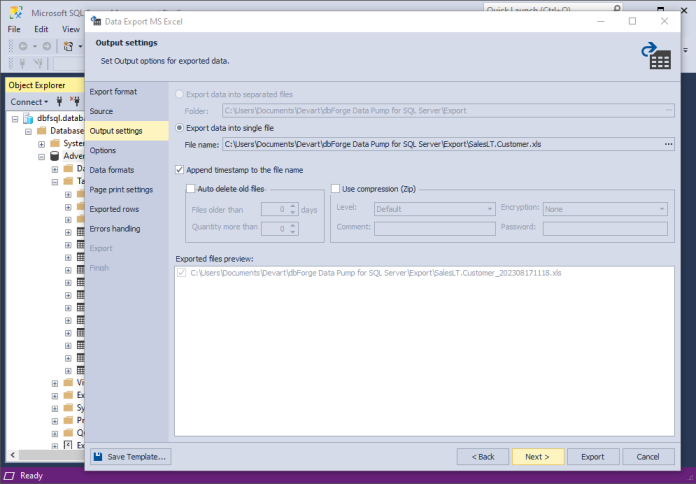Click the Next button
696x484 pixels.
pyautogui.click(x=537, y=456)
